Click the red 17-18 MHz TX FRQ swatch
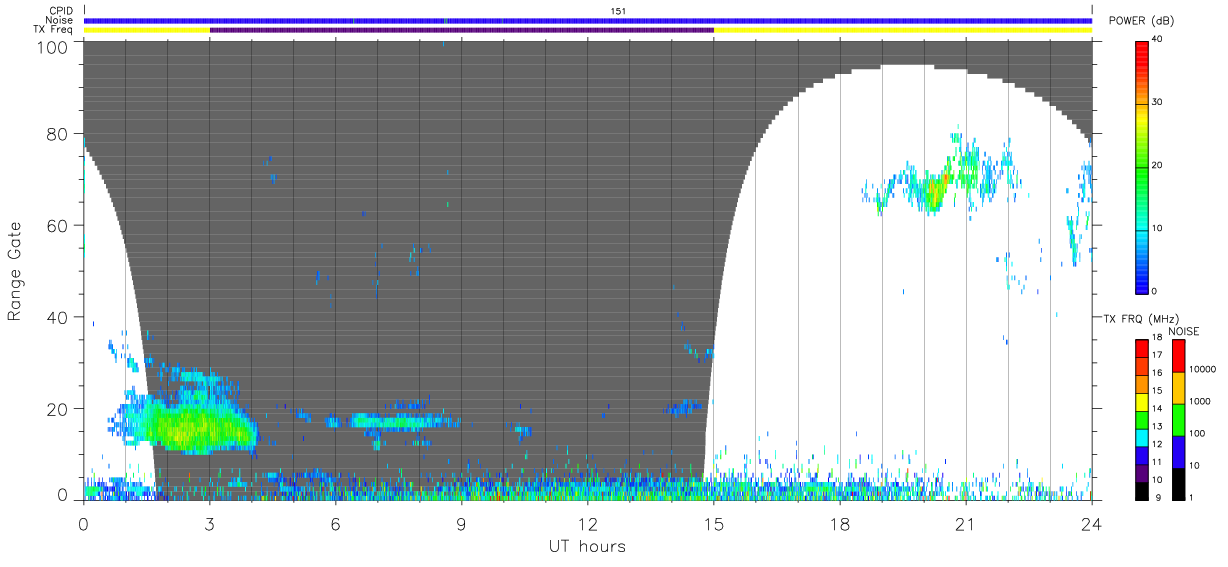 pyautogui.click(x=1141, y=348)
